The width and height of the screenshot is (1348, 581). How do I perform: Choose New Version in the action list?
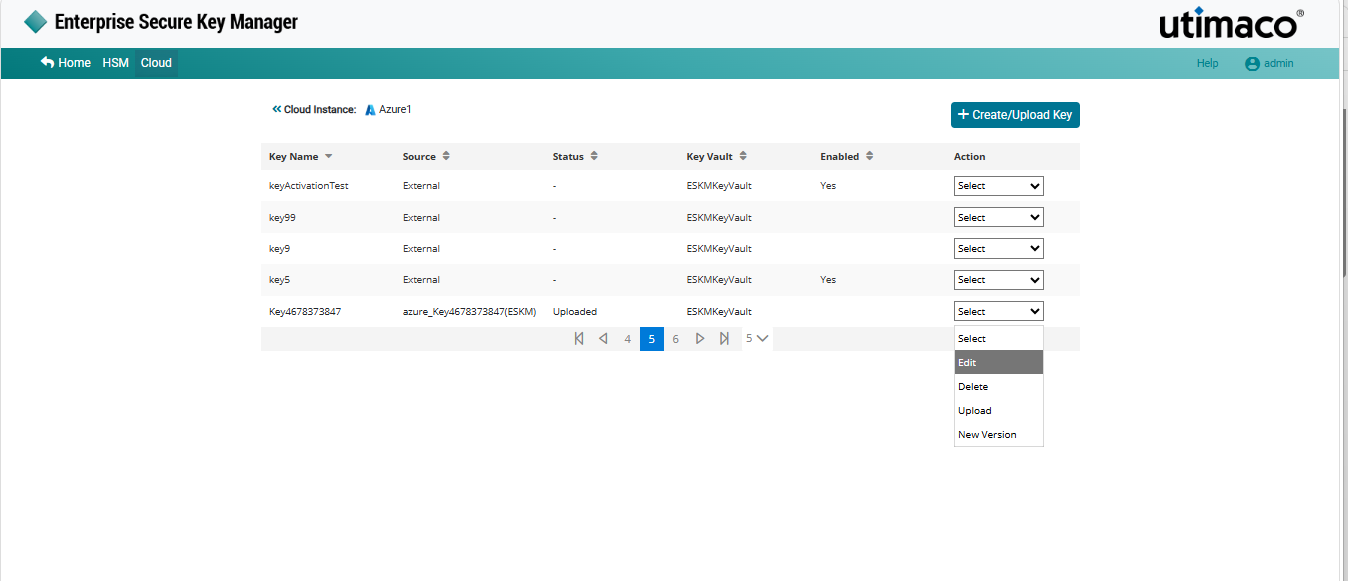(x=999, y=434)
